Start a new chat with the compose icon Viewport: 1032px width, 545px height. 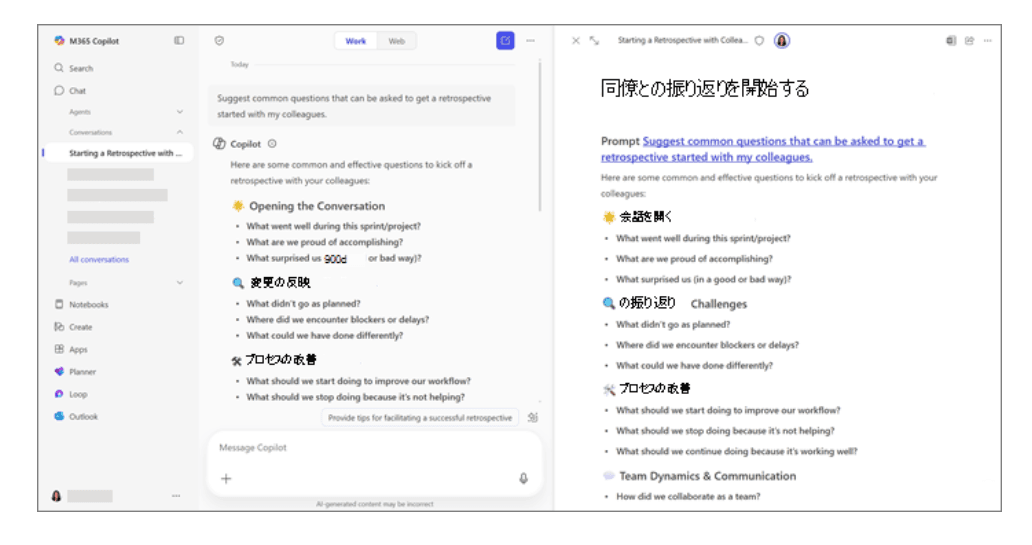[x=505, y=41]
